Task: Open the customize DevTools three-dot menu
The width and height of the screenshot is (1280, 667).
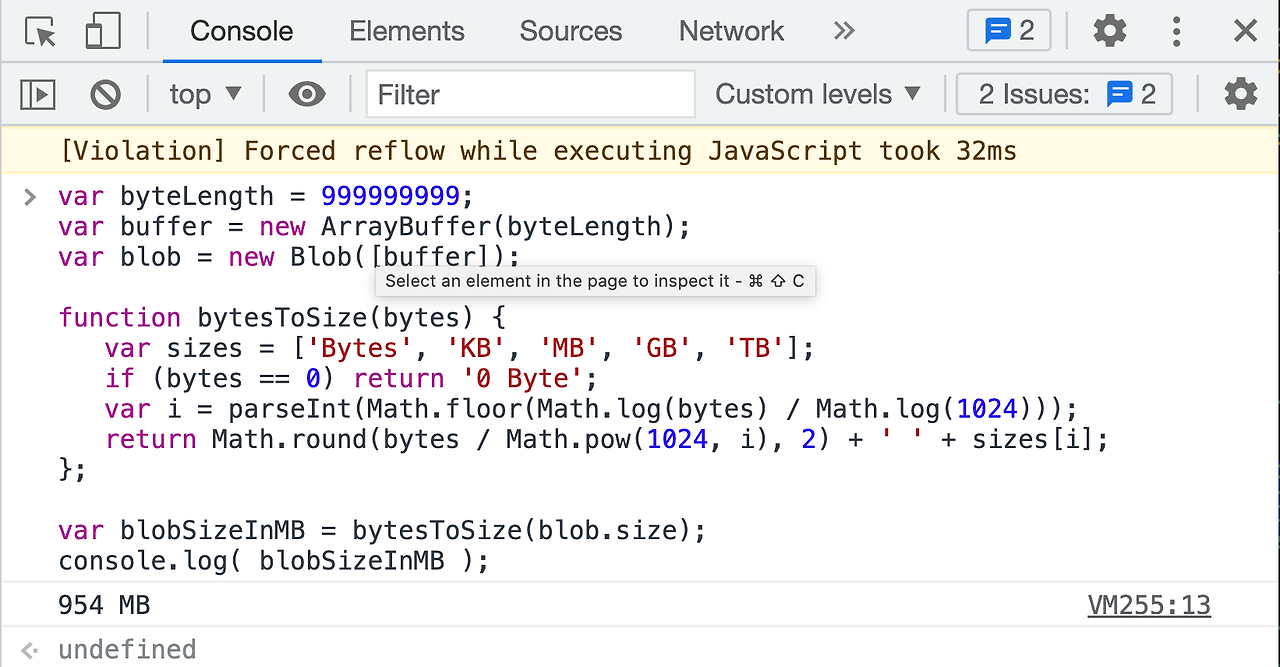Action: pos(1176,31)
